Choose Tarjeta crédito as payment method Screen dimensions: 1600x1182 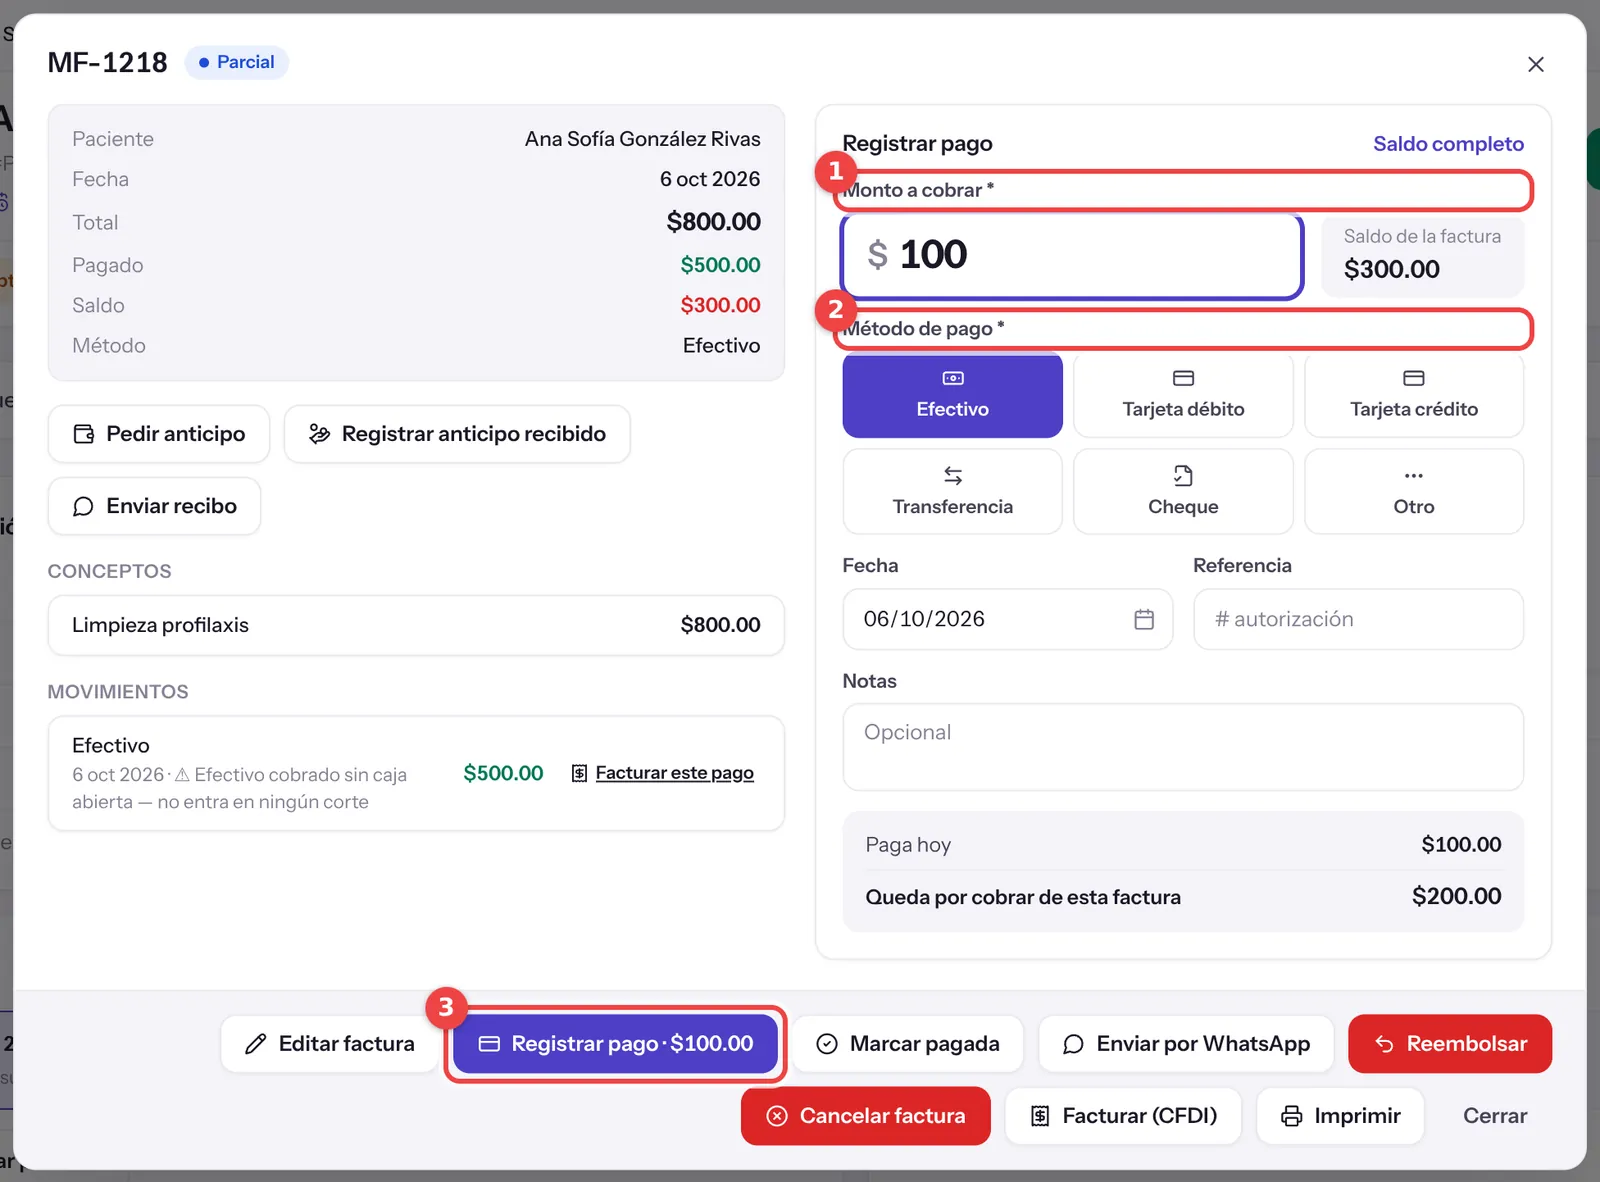(1414, 395)
